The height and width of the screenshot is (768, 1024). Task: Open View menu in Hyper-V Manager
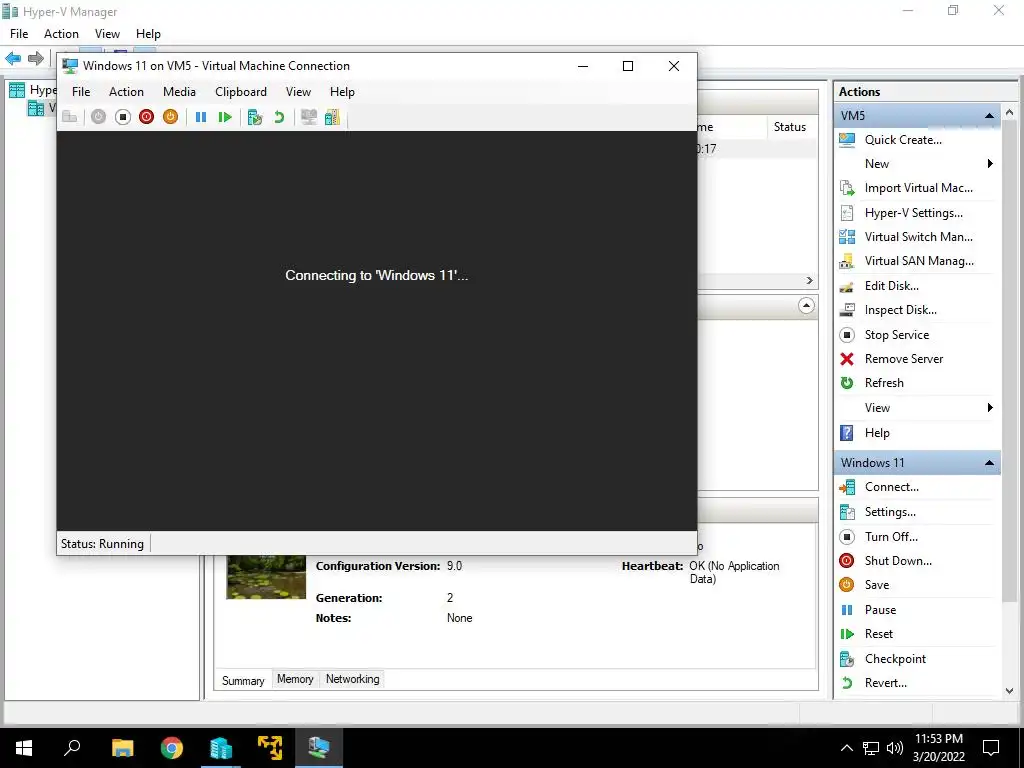[x=107, y=34]
